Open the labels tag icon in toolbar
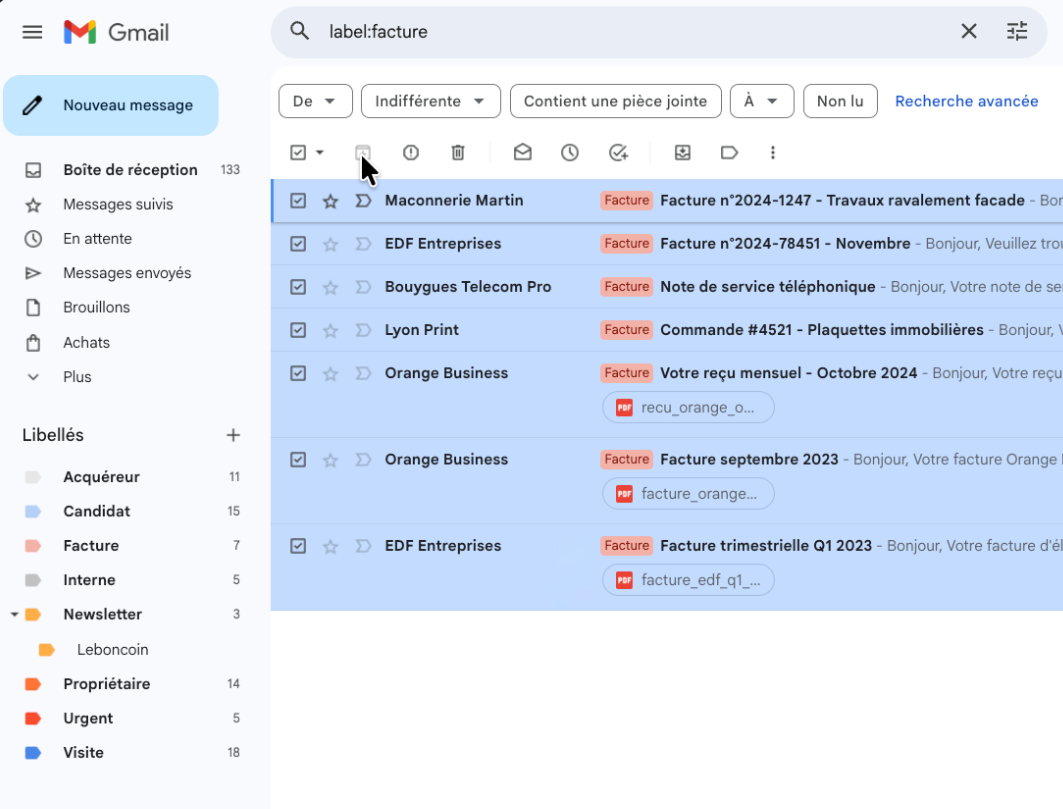The height and width of the screenshot is (809, 1063). 729,152
